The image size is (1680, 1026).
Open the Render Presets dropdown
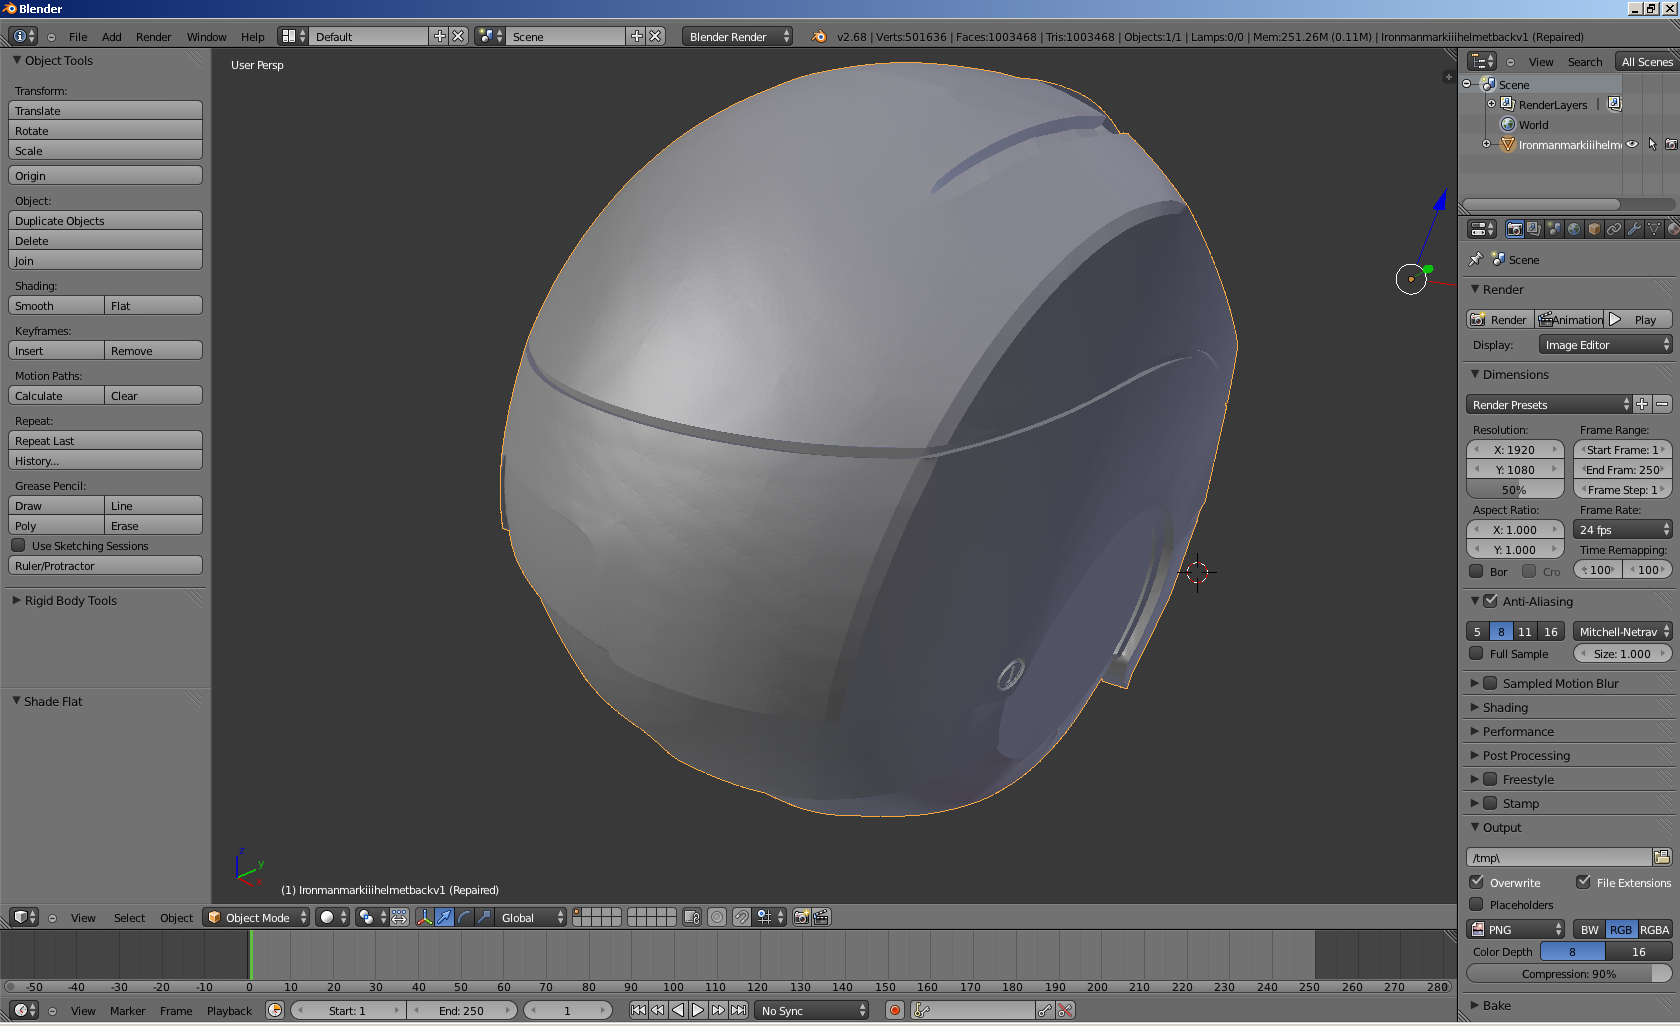1549,404
